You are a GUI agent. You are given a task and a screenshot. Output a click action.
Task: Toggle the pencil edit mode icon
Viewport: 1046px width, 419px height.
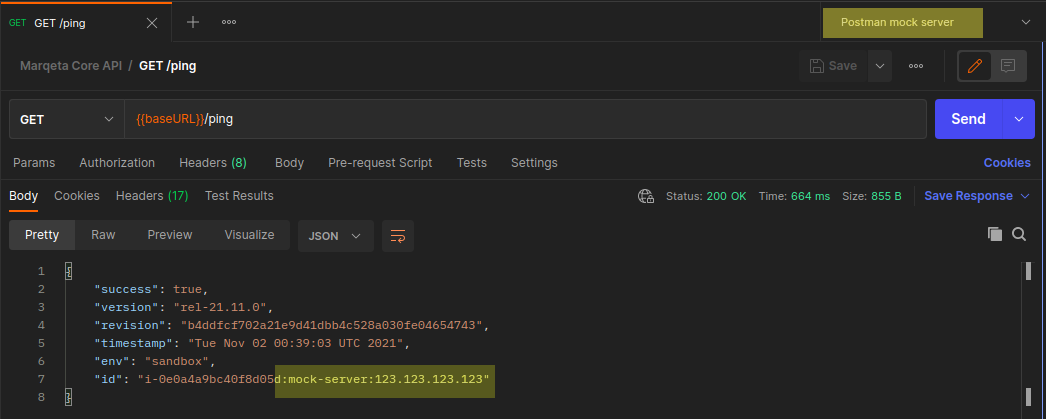click(975, 66)
